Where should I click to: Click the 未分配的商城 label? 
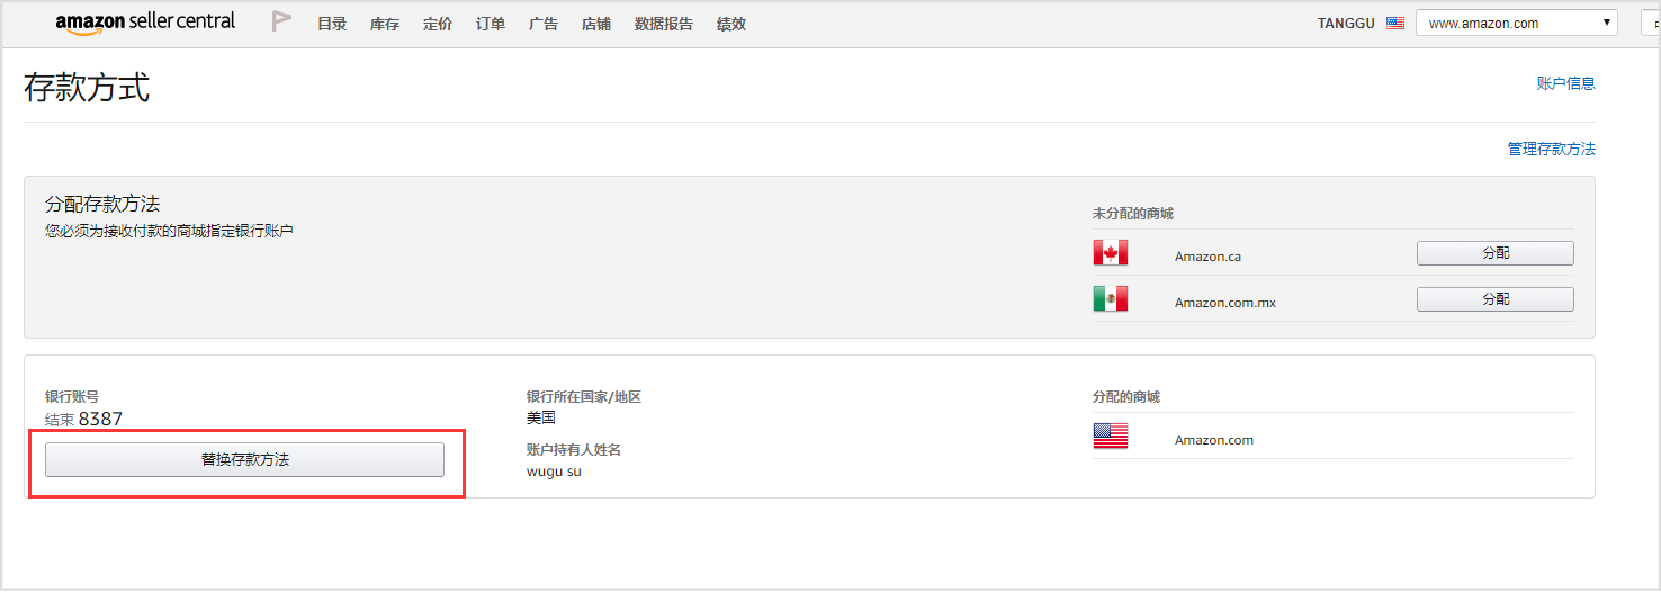[1133, 214]
